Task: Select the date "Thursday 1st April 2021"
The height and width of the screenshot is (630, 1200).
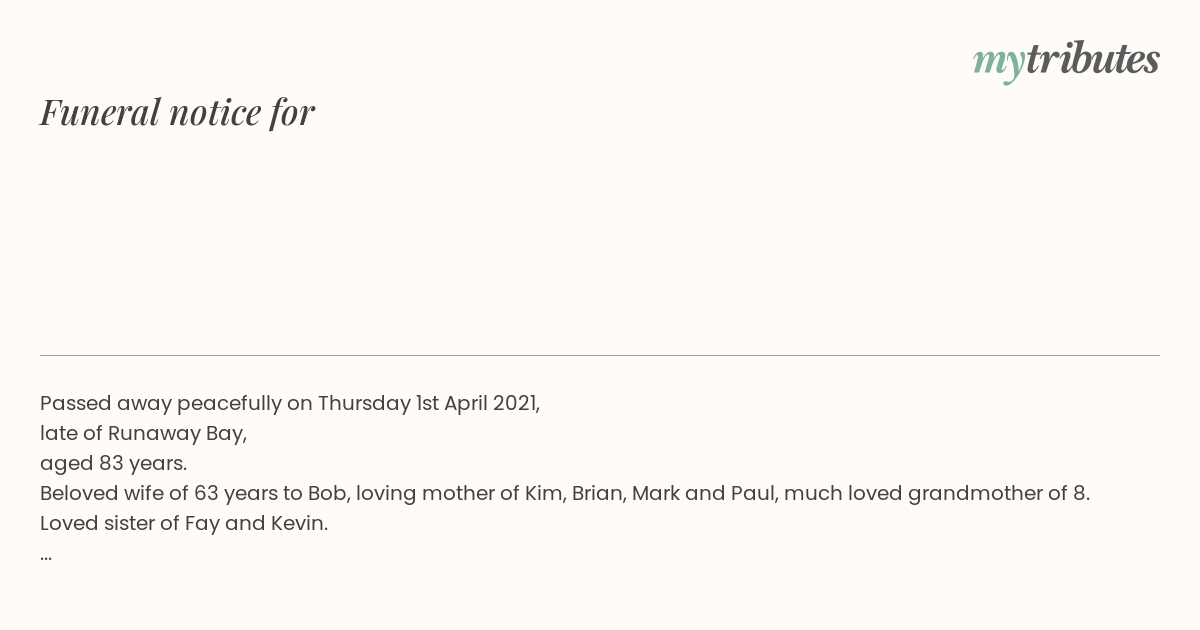Action: [427, 403]
